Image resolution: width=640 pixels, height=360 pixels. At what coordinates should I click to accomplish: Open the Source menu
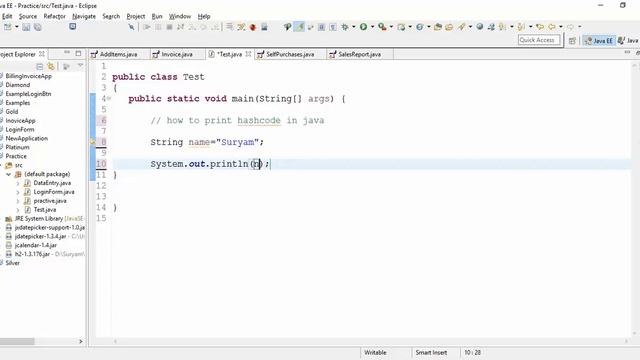(x=28, y=16)
